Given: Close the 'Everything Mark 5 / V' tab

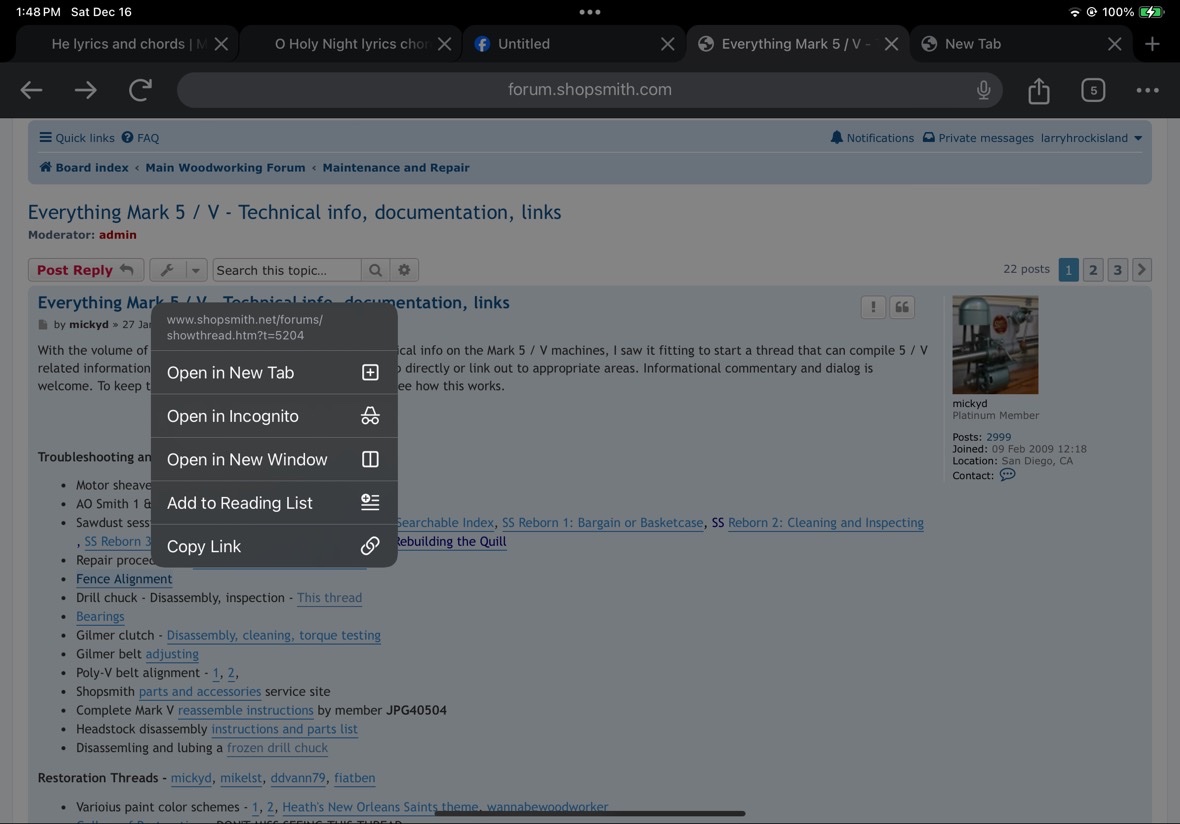Looking at the screenshot, I should [x=891, y=44].
